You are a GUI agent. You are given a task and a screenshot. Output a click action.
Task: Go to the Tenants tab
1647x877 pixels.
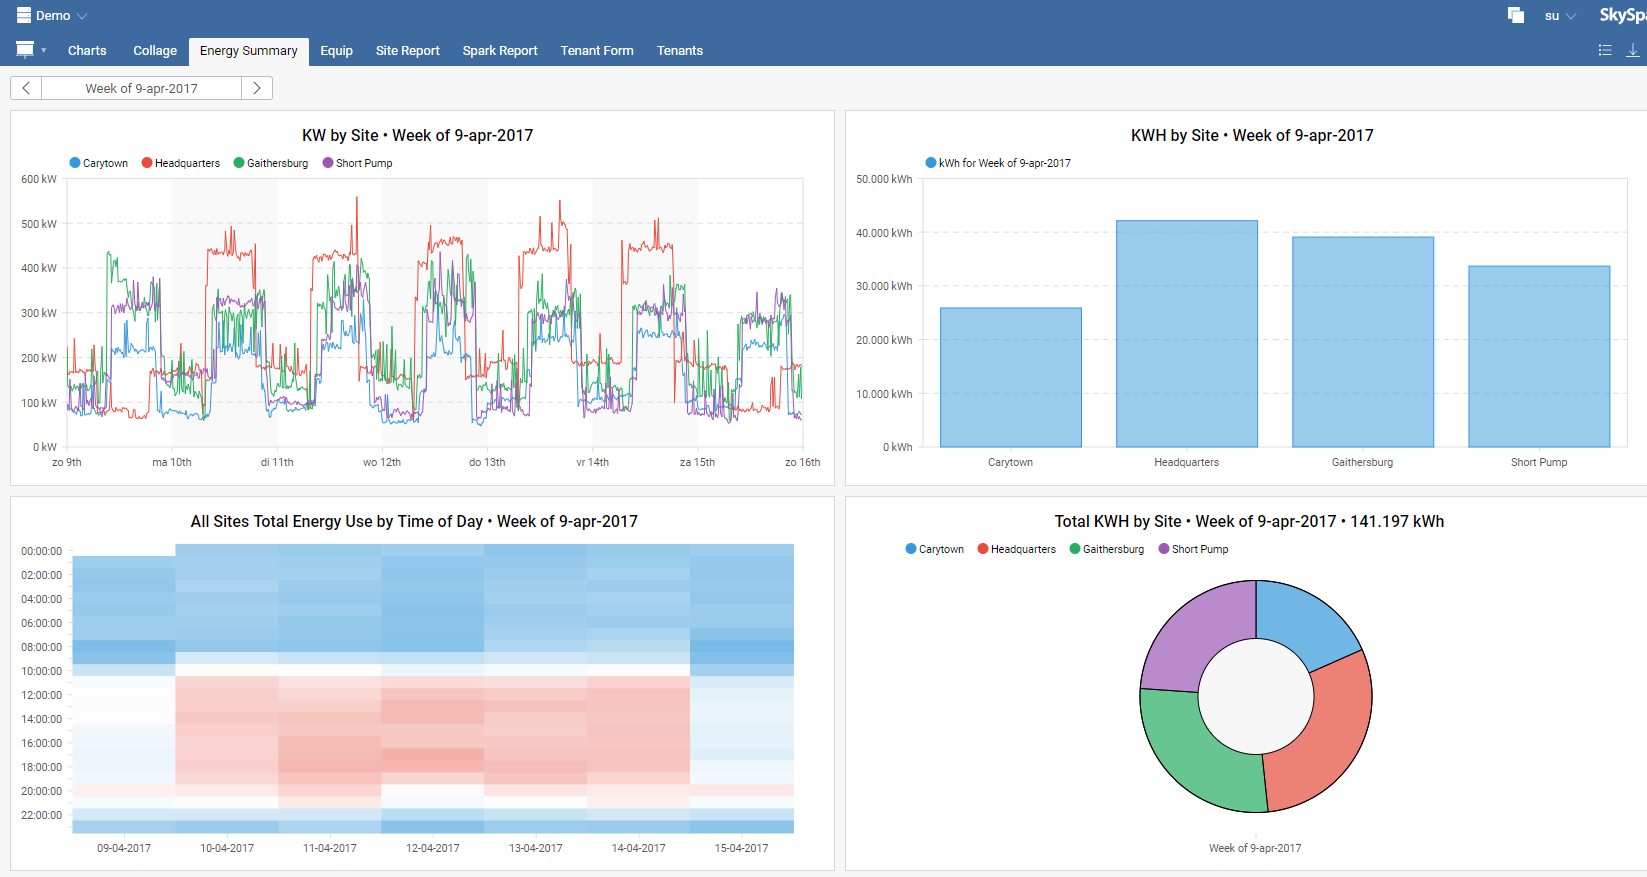point(680,51)
